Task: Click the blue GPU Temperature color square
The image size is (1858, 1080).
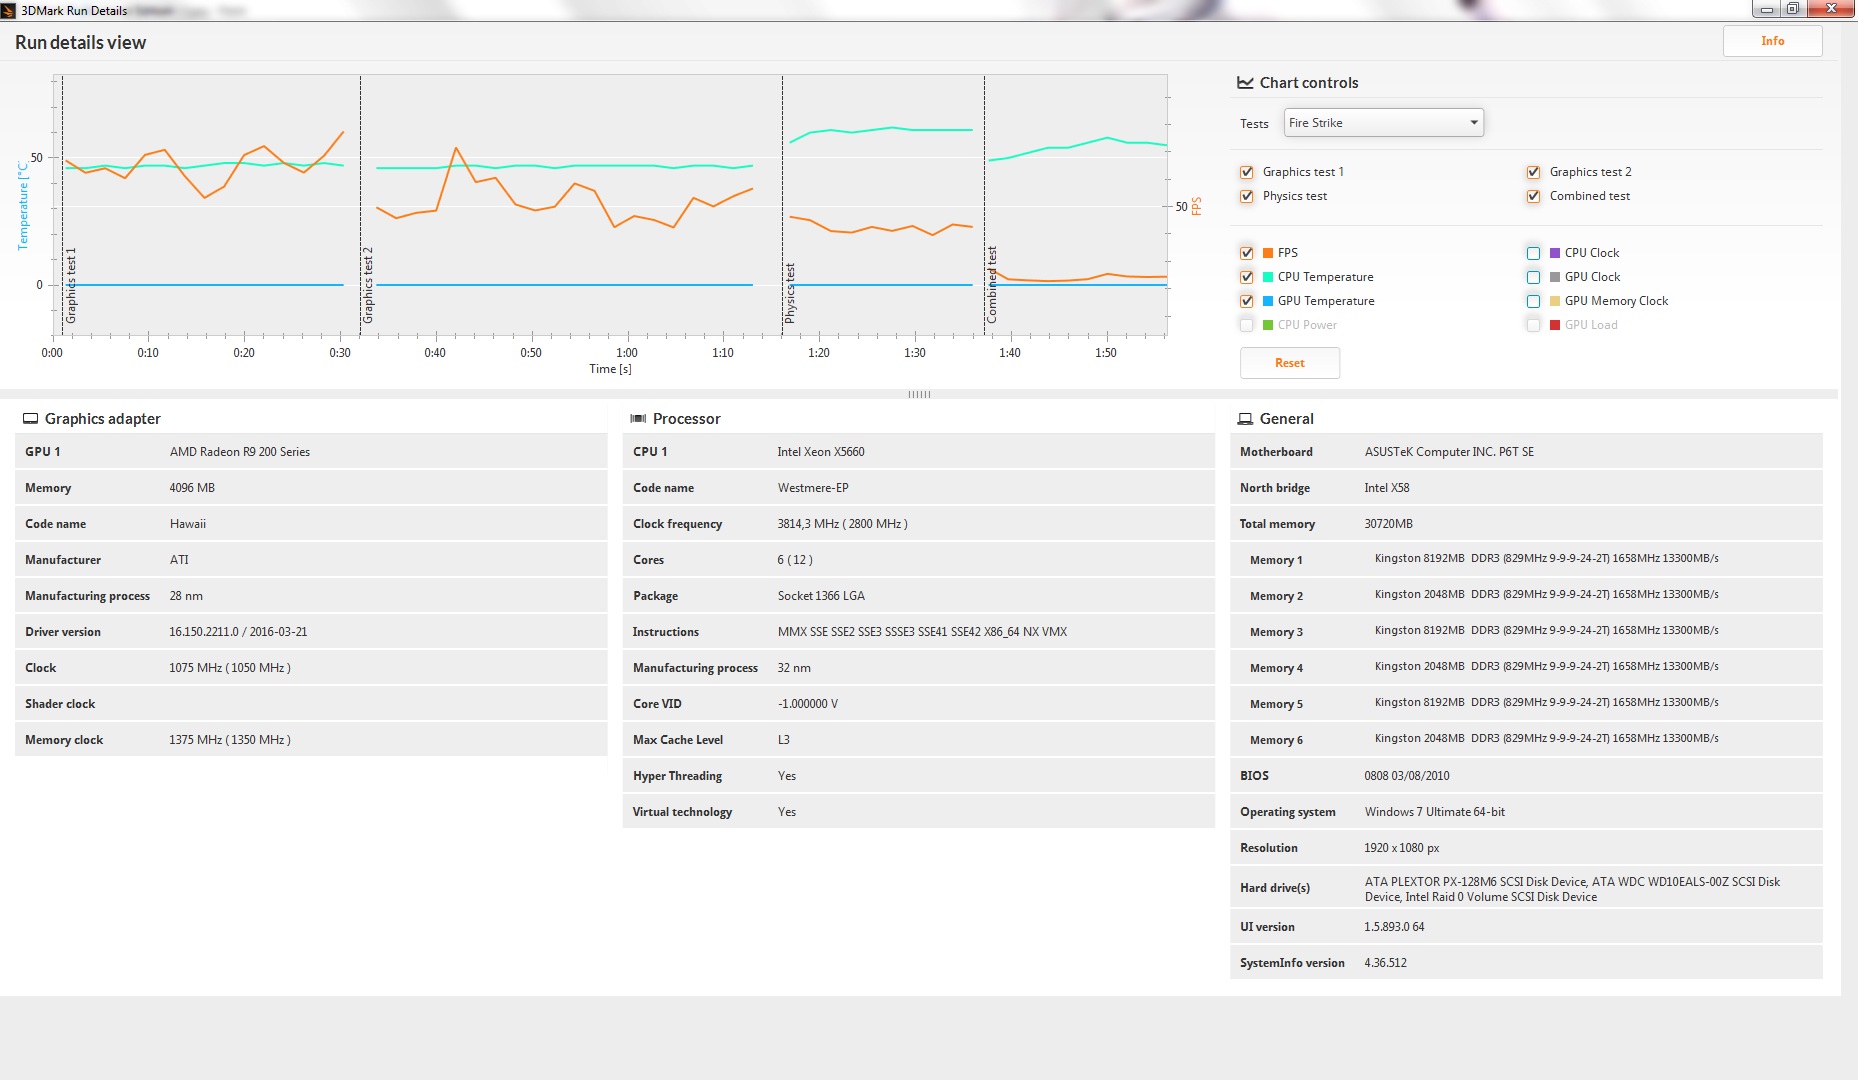Action: (1268, 301)
